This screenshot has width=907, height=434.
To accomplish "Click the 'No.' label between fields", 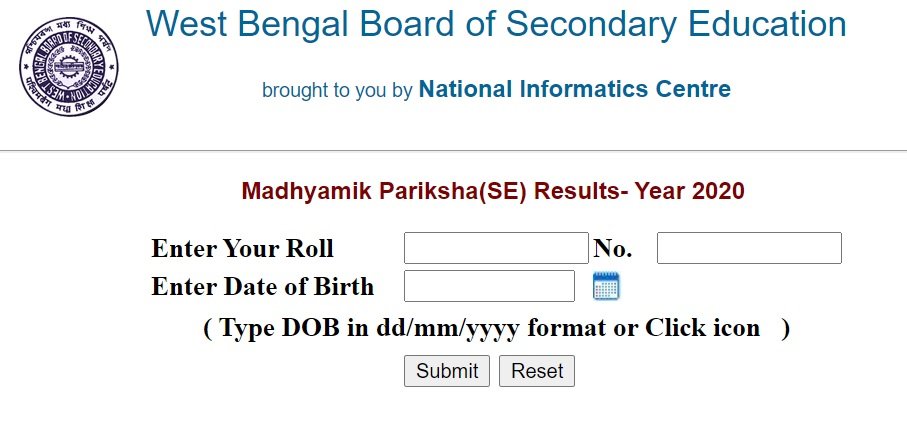I will (612, 248).
